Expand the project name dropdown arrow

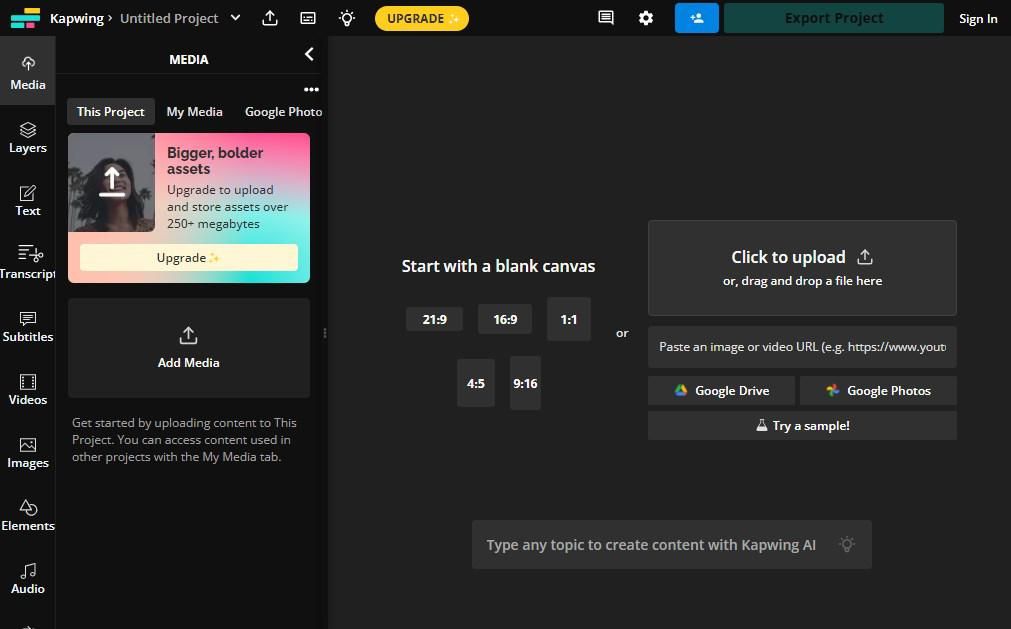point(235,18)
